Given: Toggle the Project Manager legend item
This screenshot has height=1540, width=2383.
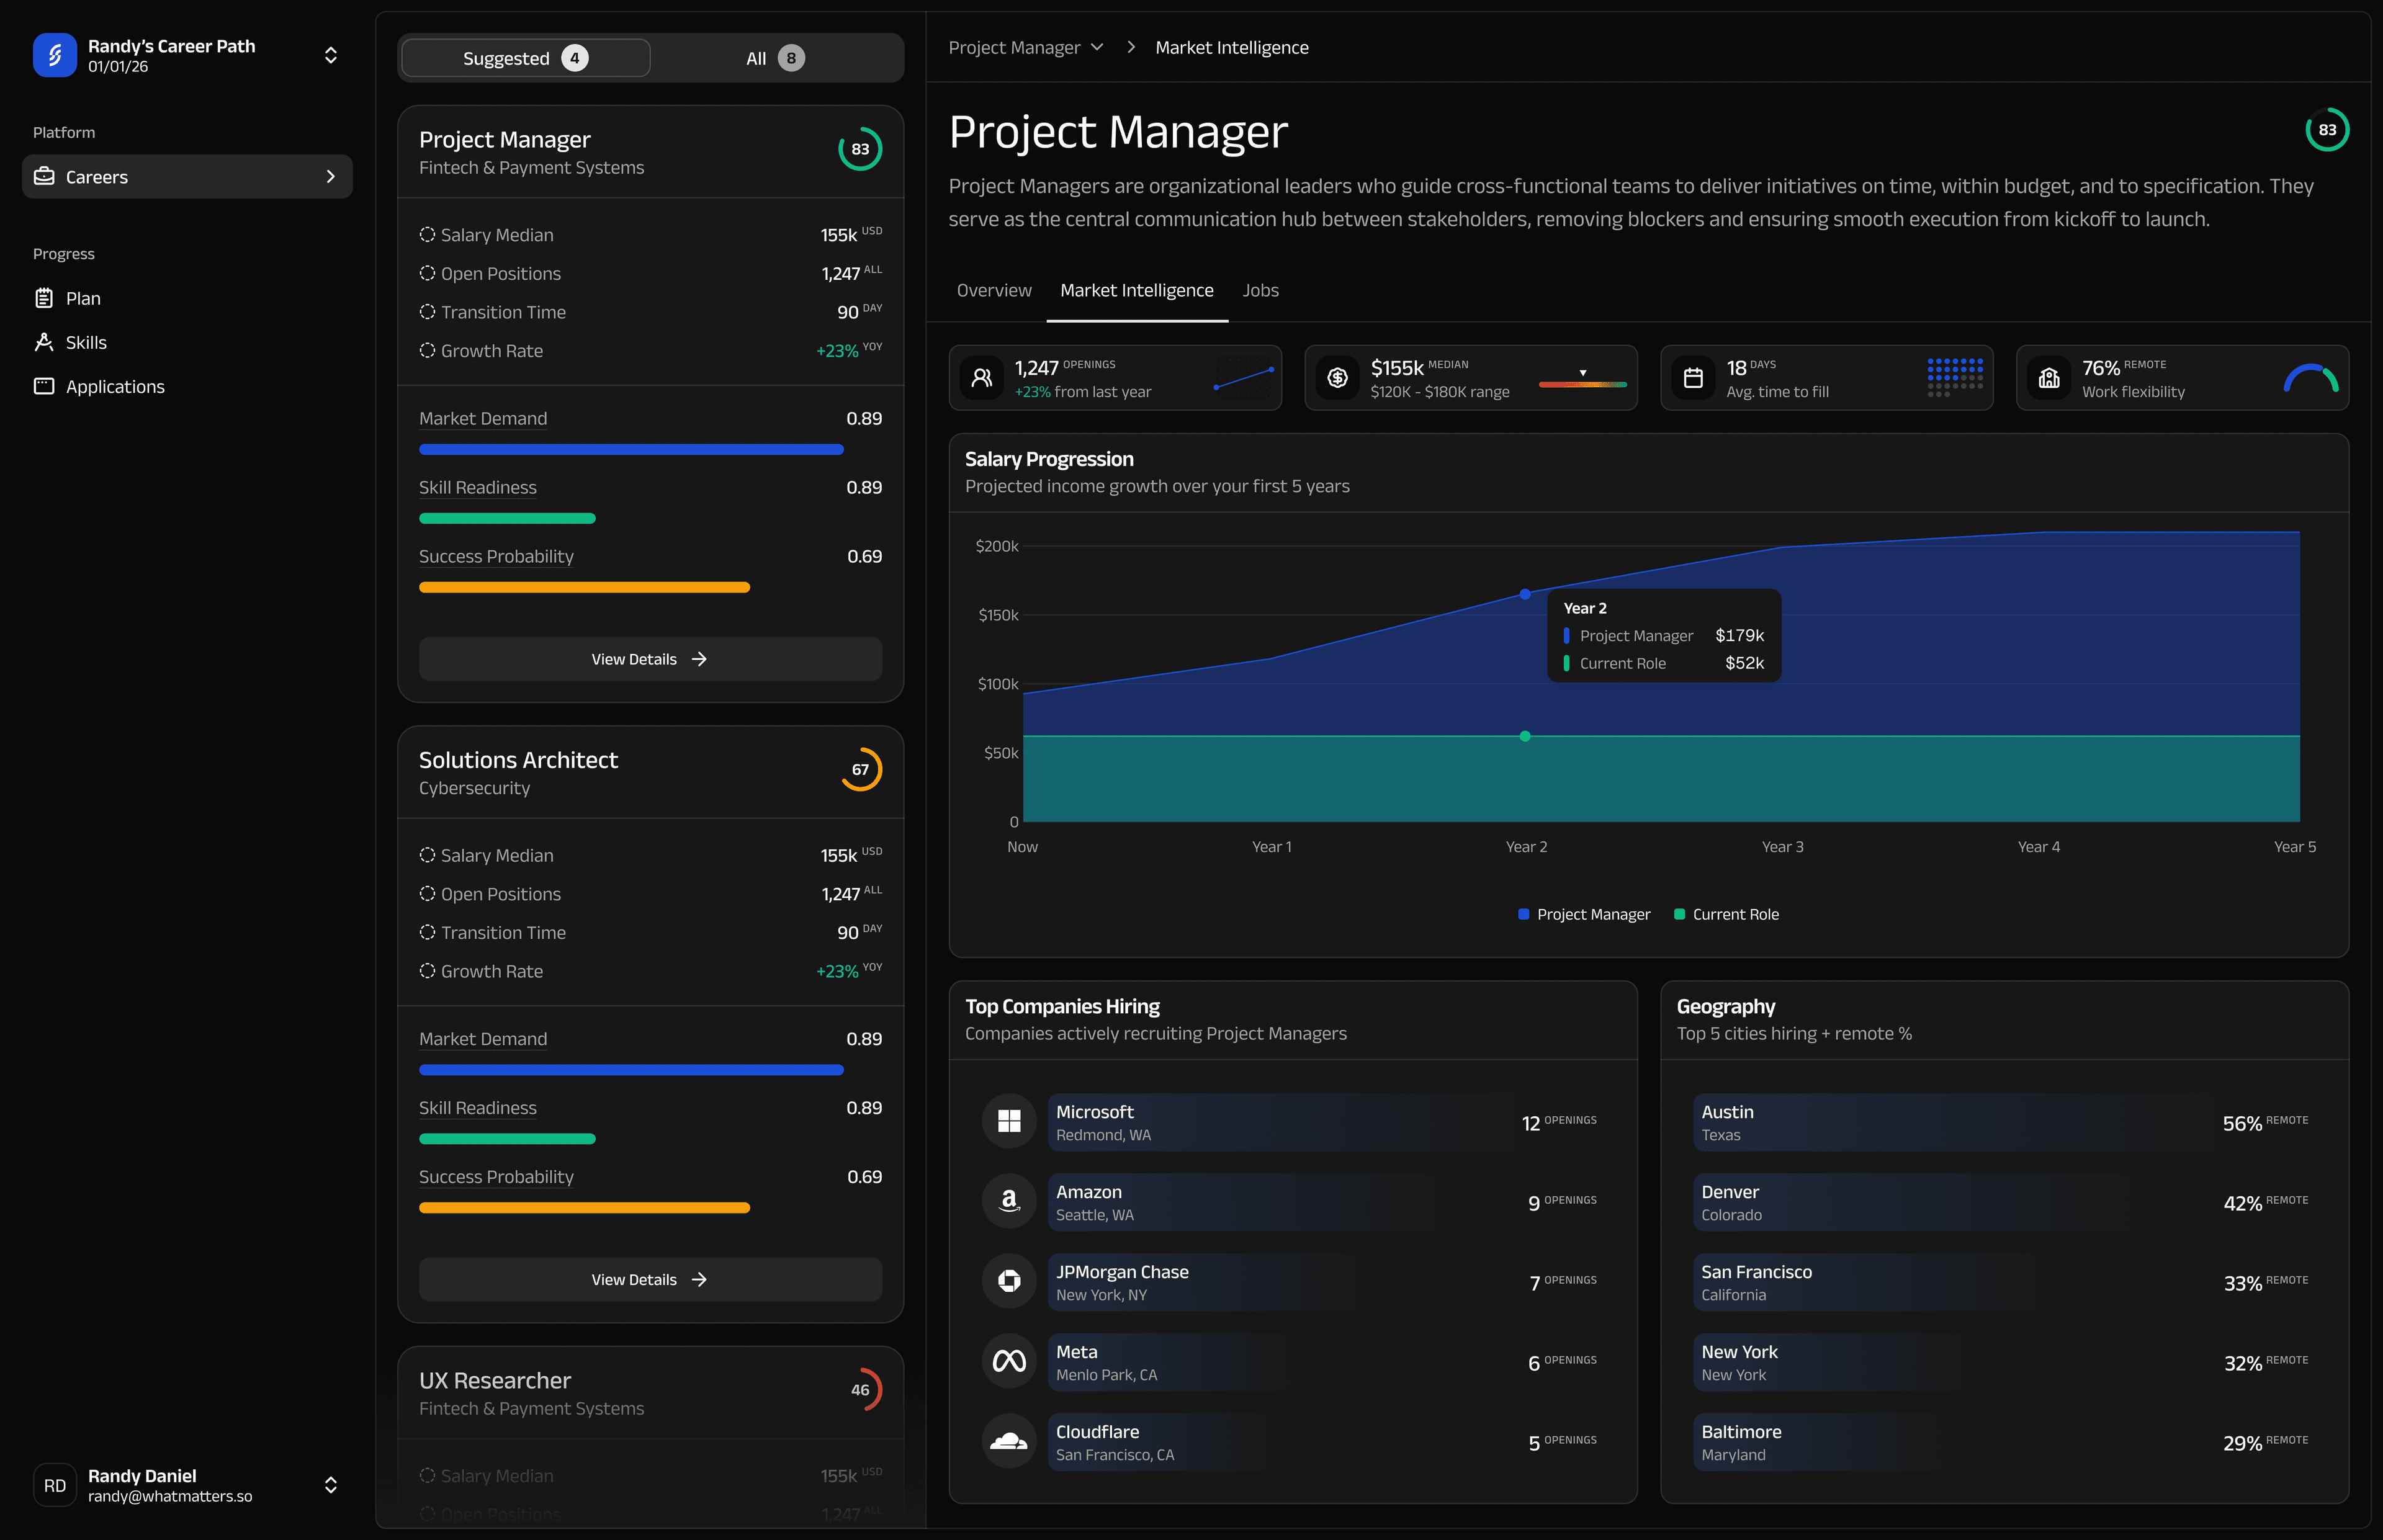Looking at the screenshot, I should click(1584, 913).
